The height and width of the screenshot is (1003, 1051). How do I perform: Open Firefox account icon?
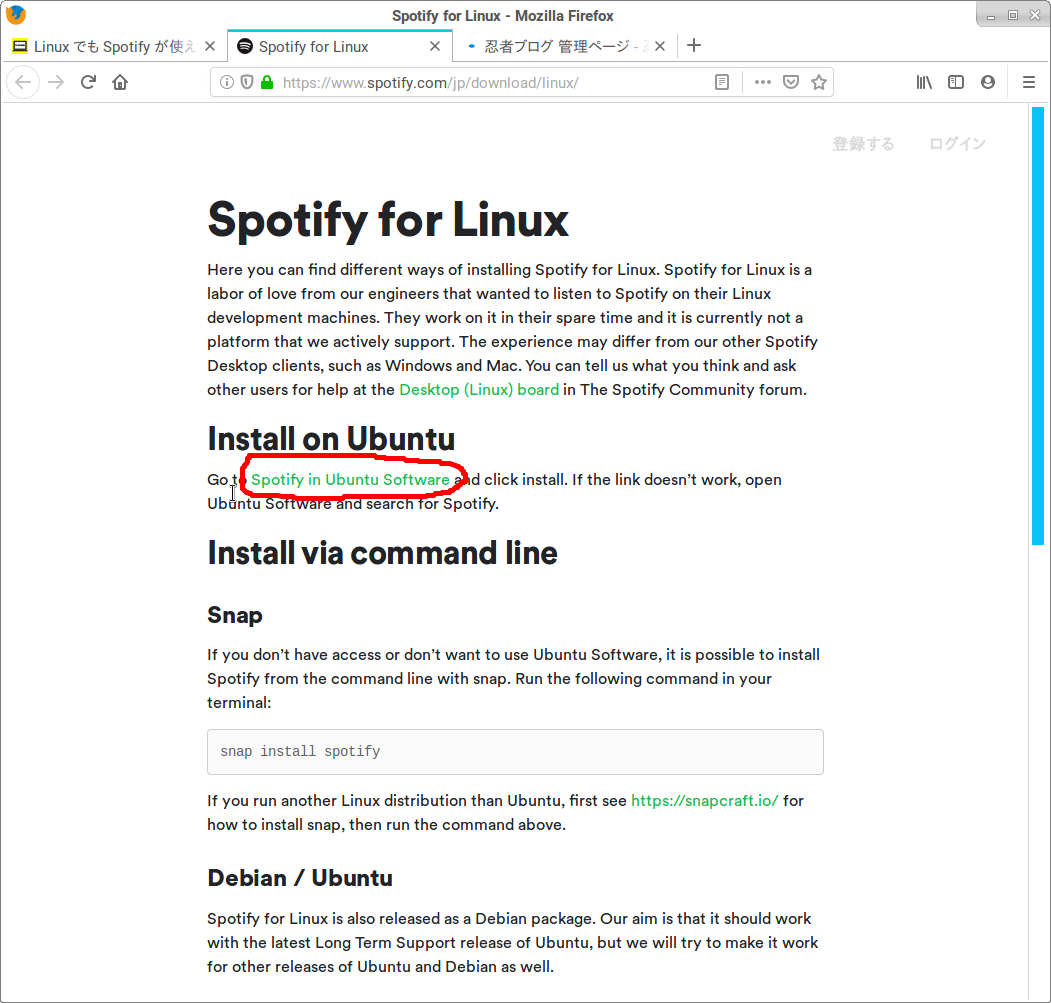click(x=988, y=82)
